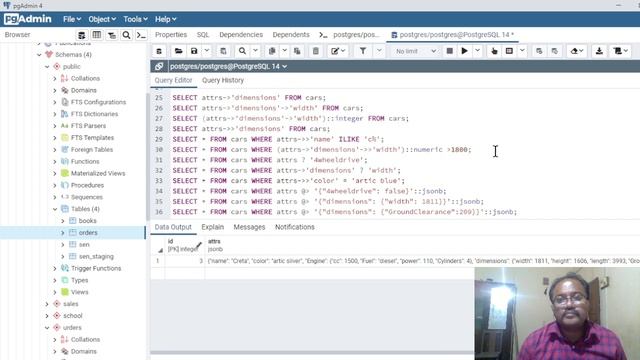The width and height of the screenshot is (640, 360).
Task: Click rollback transaction icon
Action: click(x=554, y=51)
